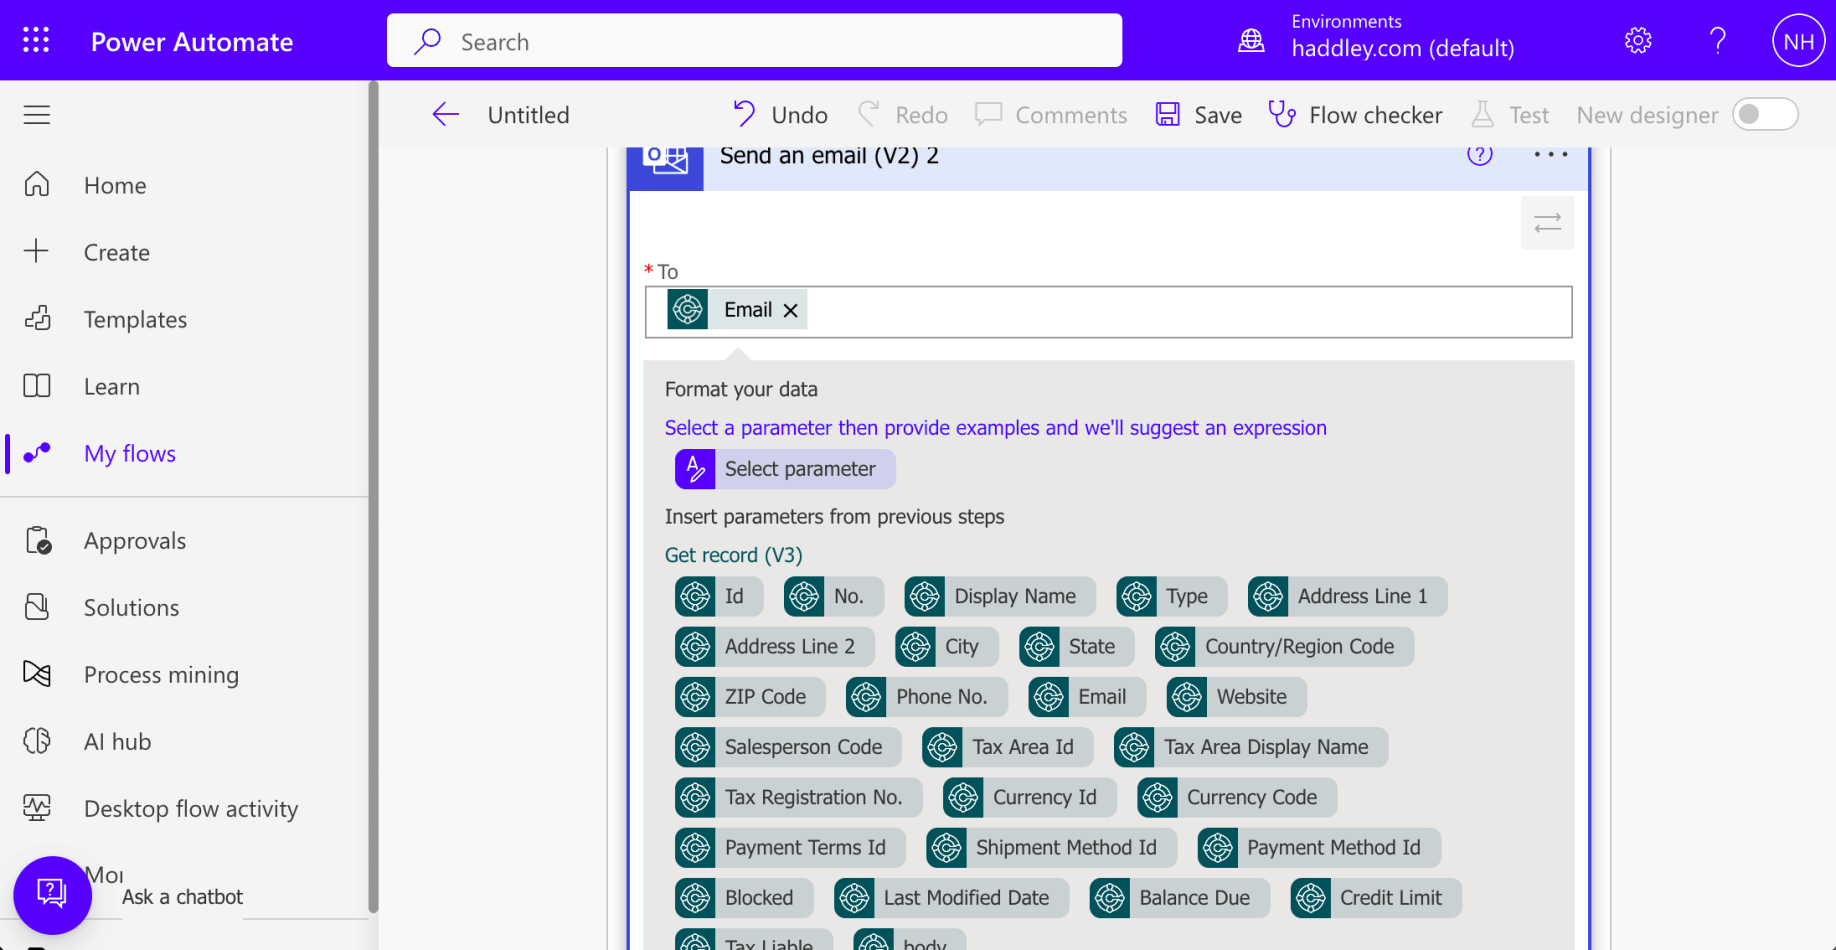Insert the Tax Area Display Name parameter
Viewport: 1836px width, 950px height.
click(1251, 747)
